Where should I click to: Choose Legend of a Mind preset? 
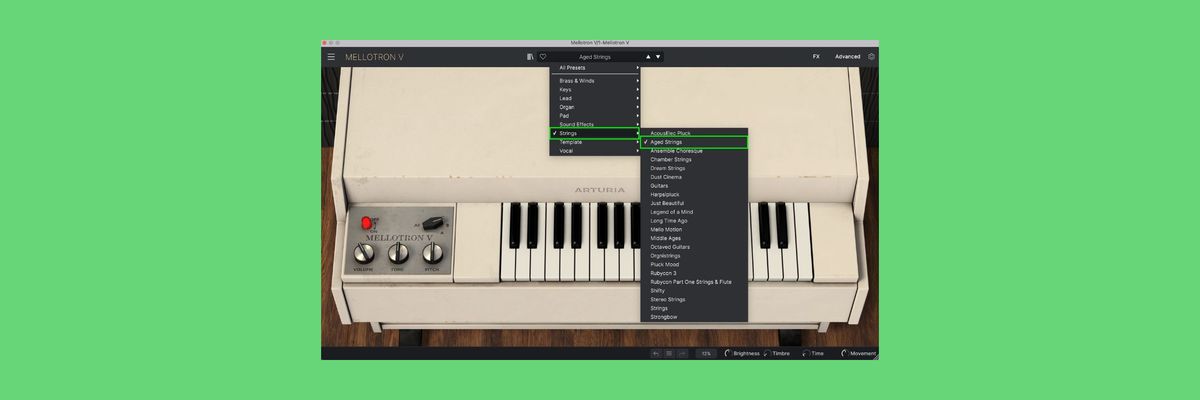(694, 212)
